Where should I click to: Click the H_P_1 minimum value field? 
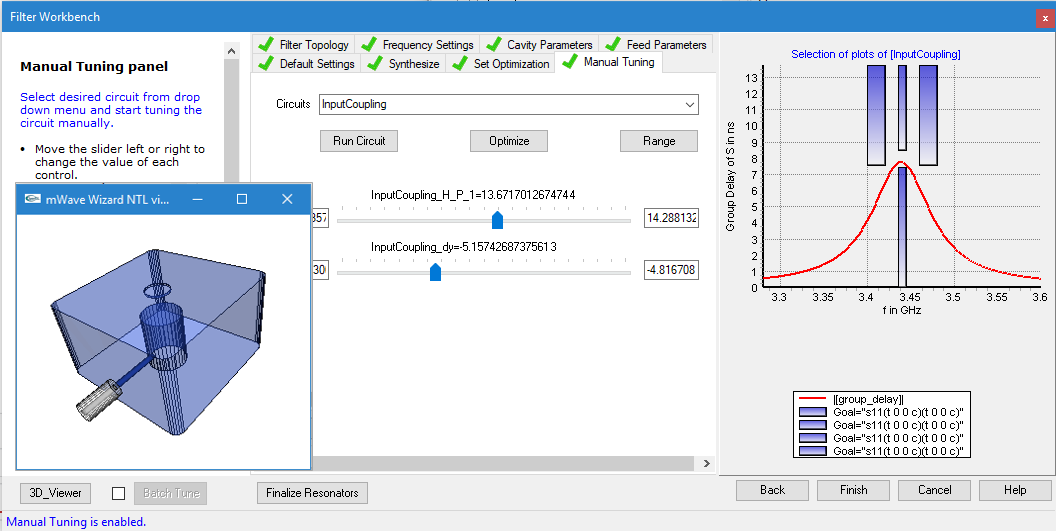point(320,218)
